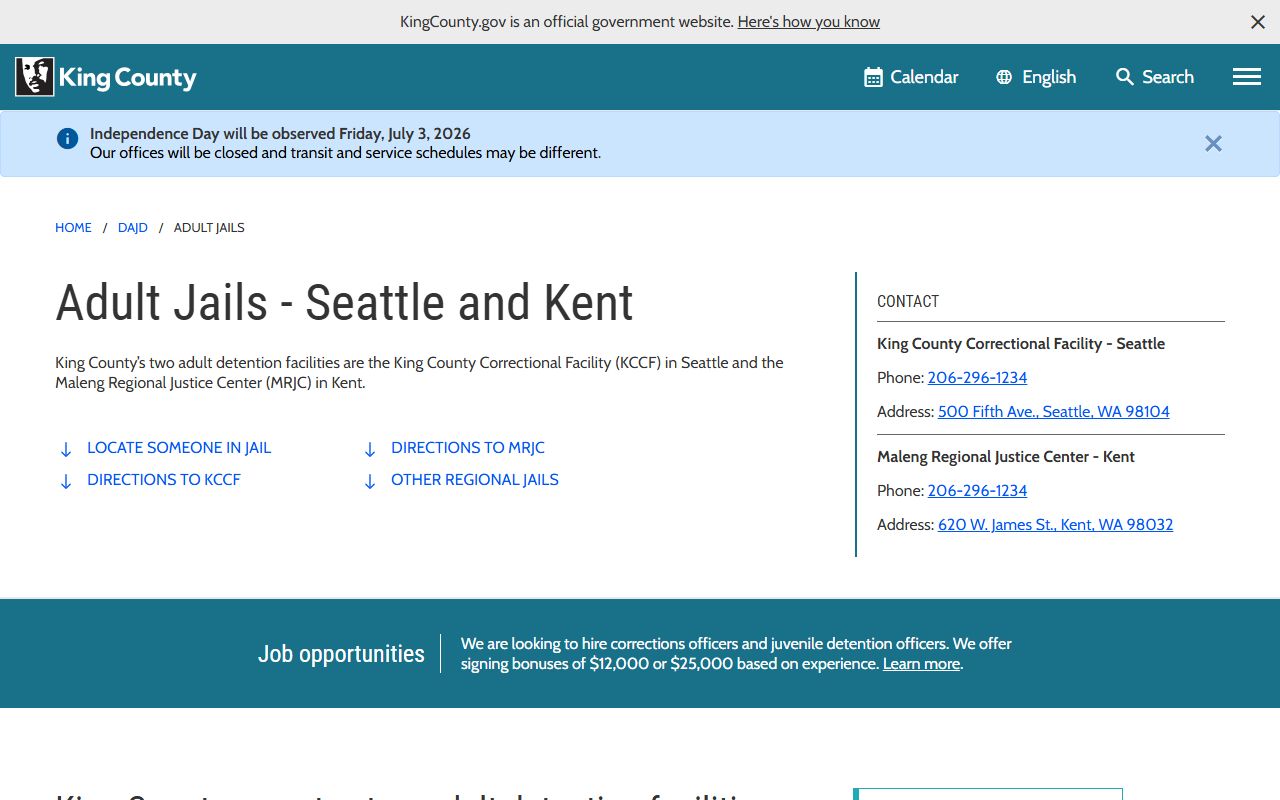Screen dimensions: 1280x800
Task: Jump to LOCATE SOMEONE IN JAIL section
Action: click(179, 448)
